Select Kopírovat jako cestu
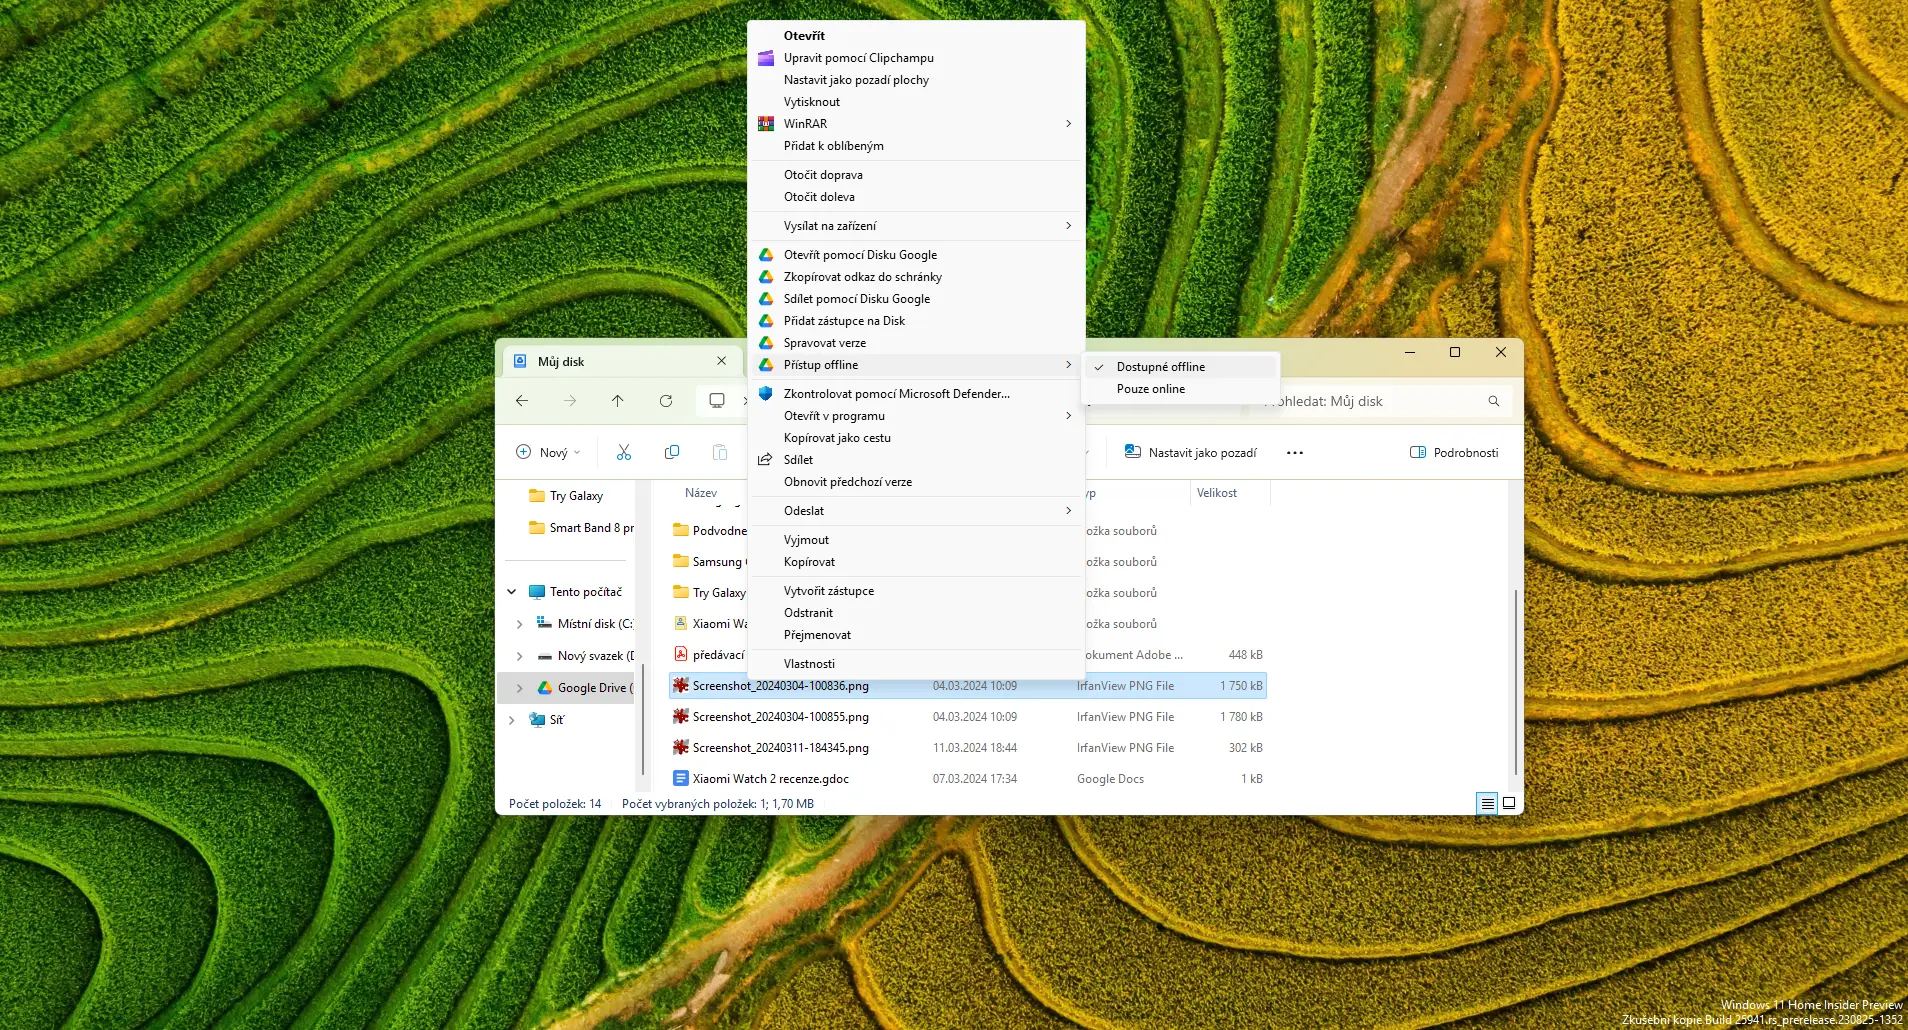This screenshot has height=1030, width=1908. pyautogui.click(x=917, y=438)
